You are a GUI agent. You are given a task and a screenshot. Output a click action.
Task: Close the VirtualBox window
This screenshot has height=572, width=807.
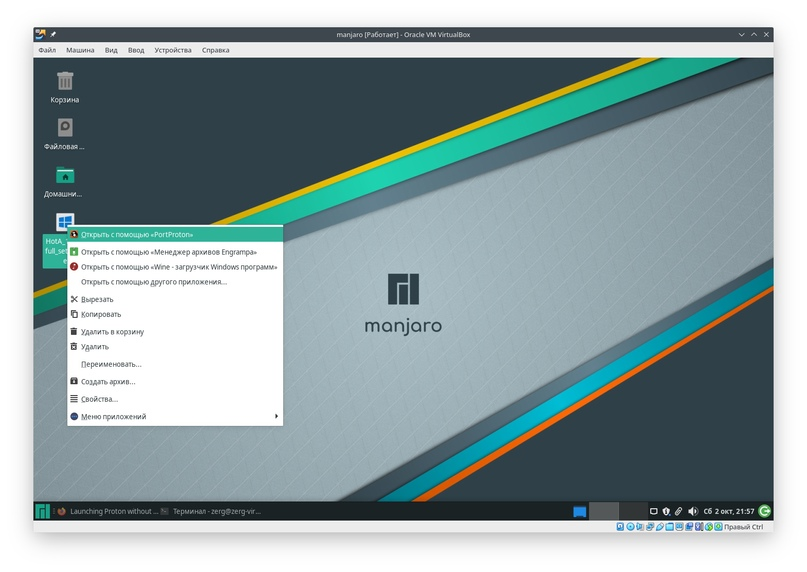[766, 34]
